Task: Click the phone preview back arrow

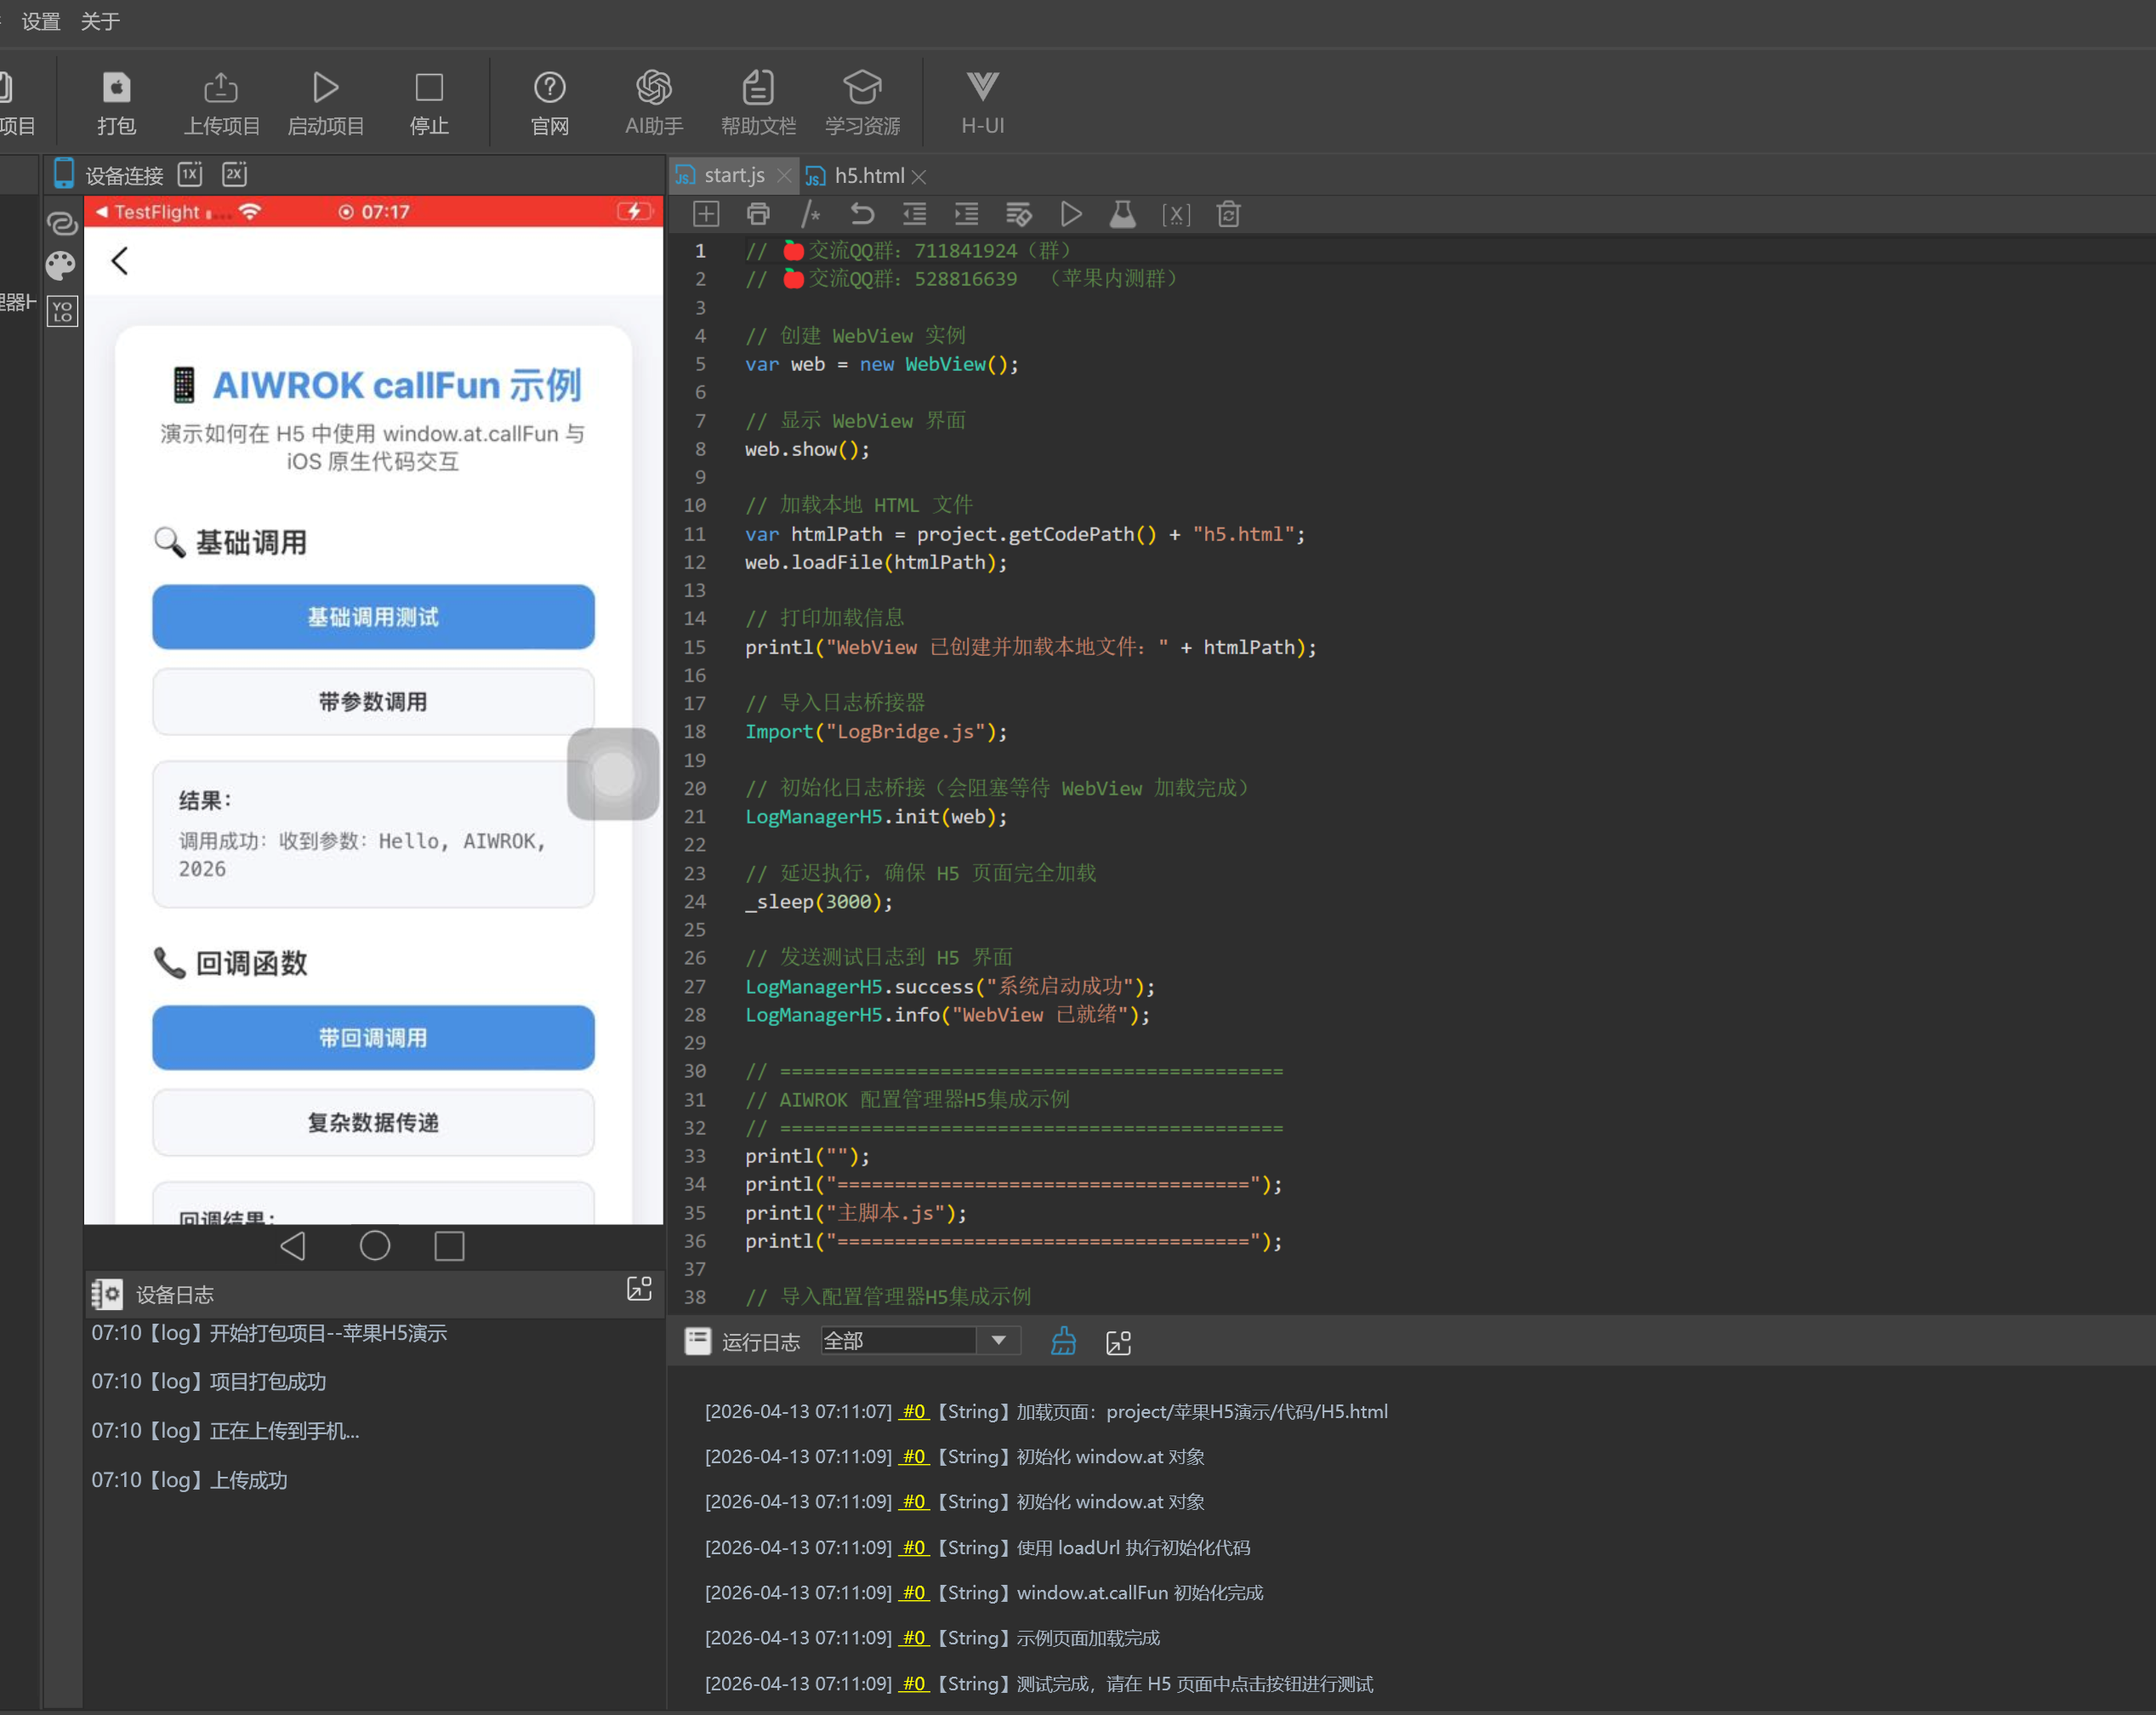Action: 120,261
